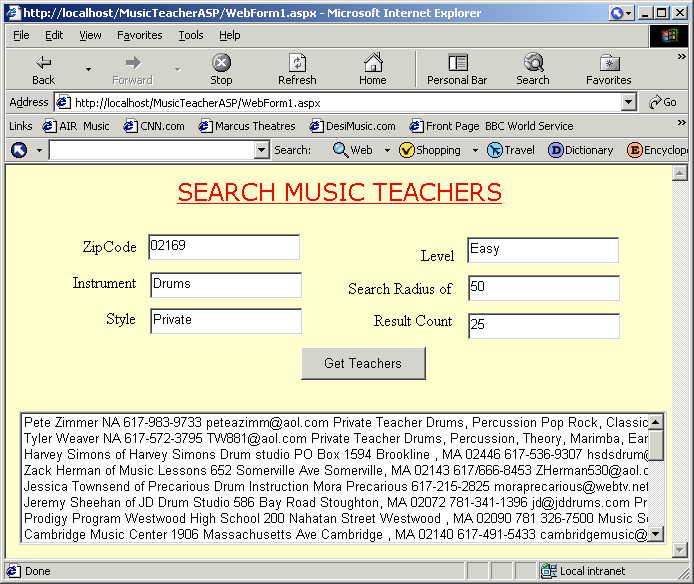Viewport: 694px width, 584px height.
Task: Click the page icon in Address bar
Action: pyautogui.click(x=63, y=103)
